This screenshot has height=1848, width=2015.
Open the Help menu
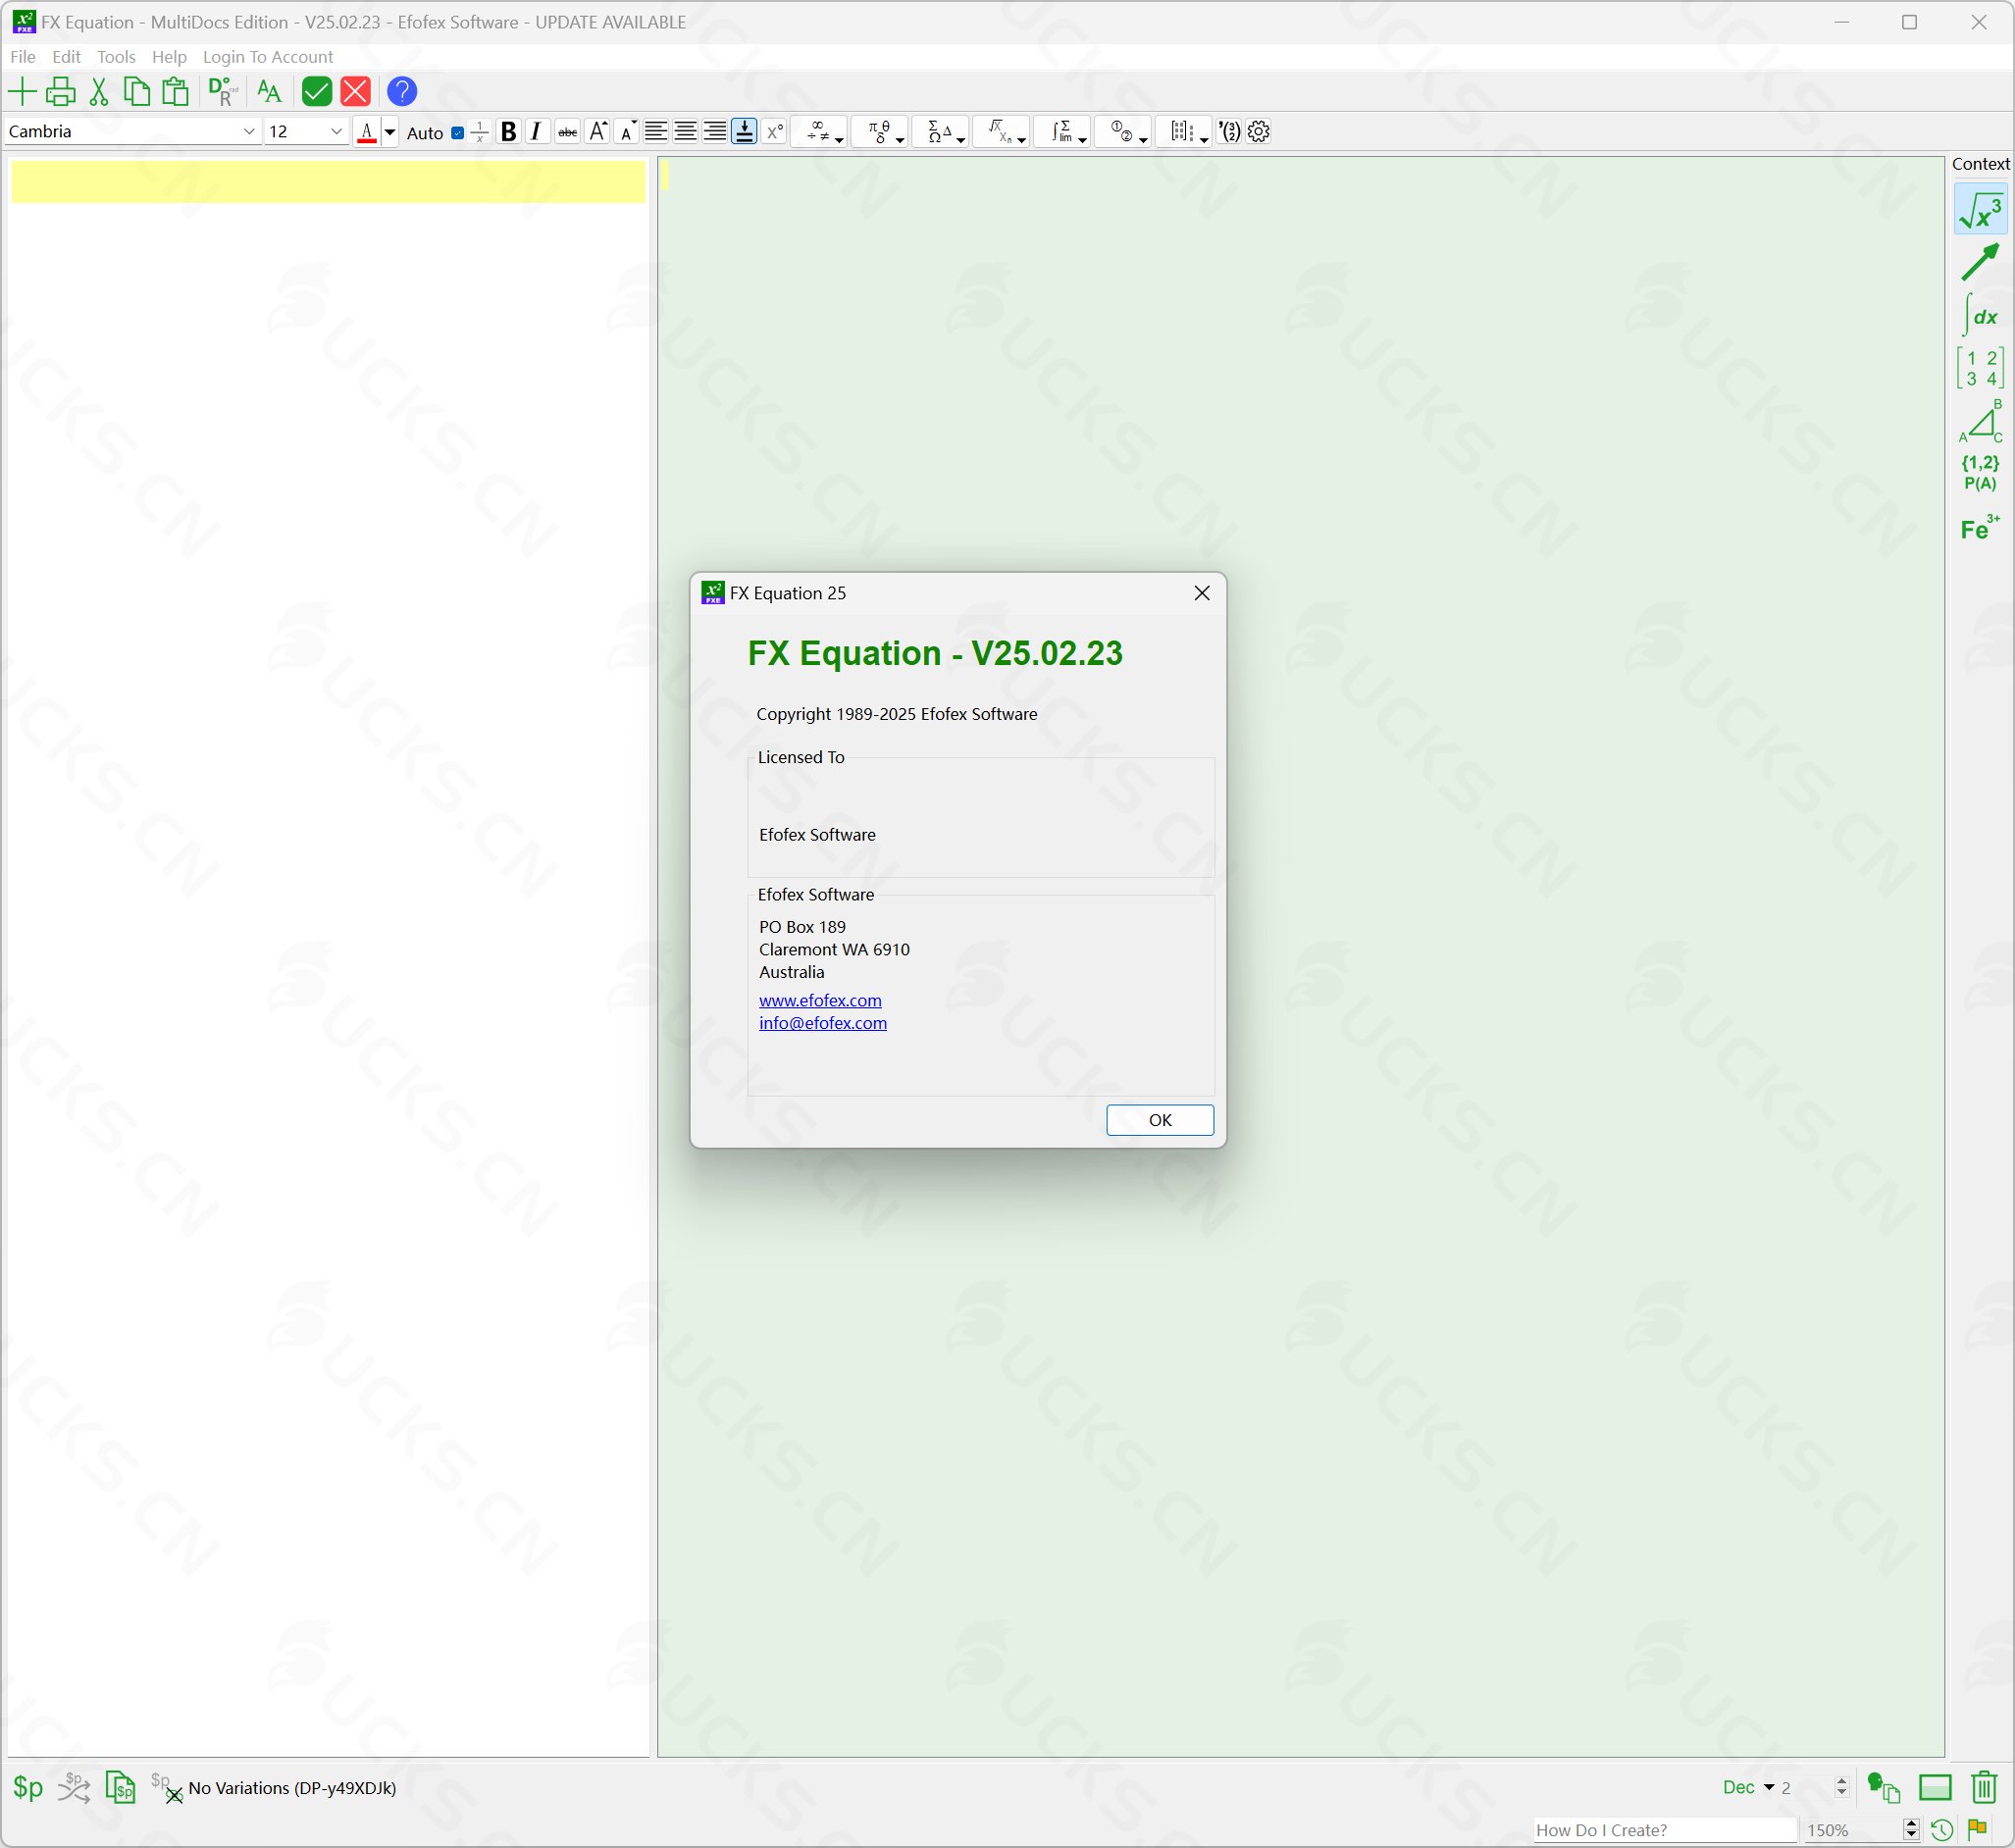tap(169, 57)
